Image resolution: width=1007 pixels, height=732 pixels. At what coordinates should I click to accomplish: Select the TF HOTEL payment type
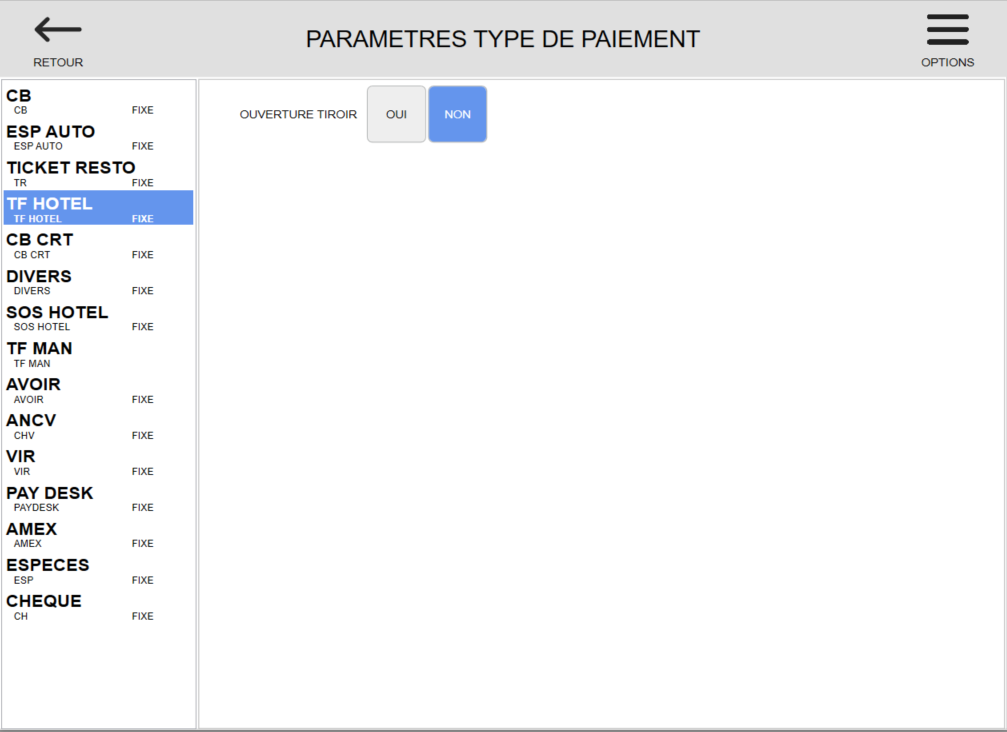pyautogui.click(x=98, y=208)
